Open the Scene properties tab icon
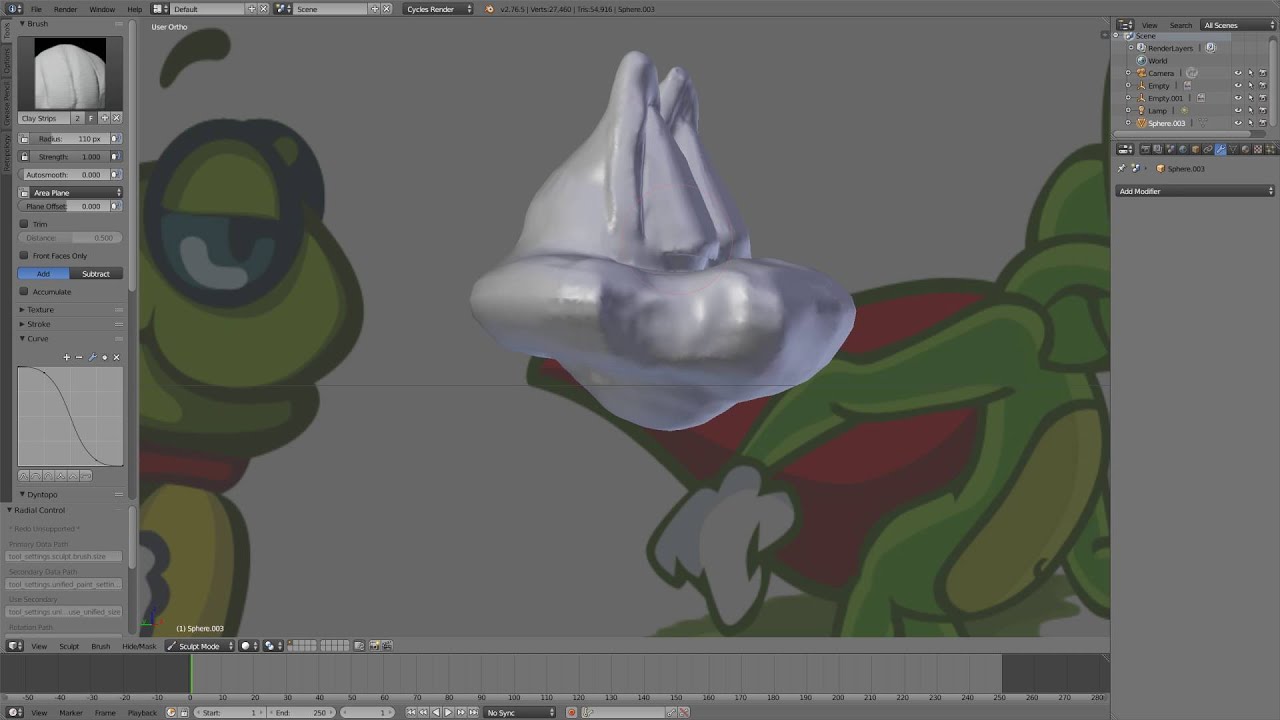 tap(1169, 149)
